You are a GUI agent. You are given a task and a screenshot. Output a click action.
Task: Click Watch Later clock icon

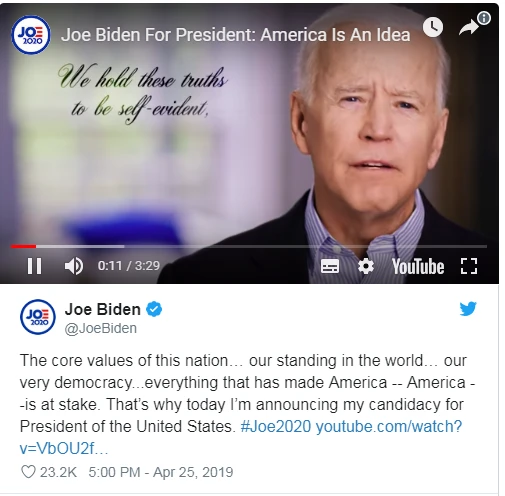coord(433,27)
